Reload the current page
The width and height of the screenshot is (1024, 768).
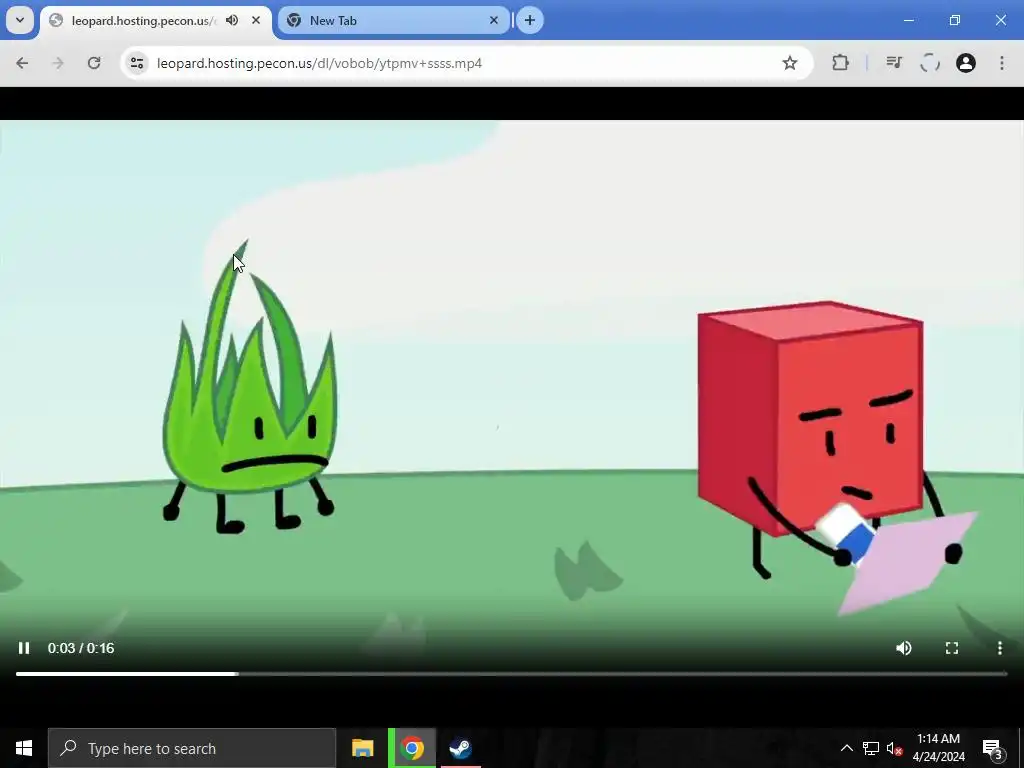94,63
